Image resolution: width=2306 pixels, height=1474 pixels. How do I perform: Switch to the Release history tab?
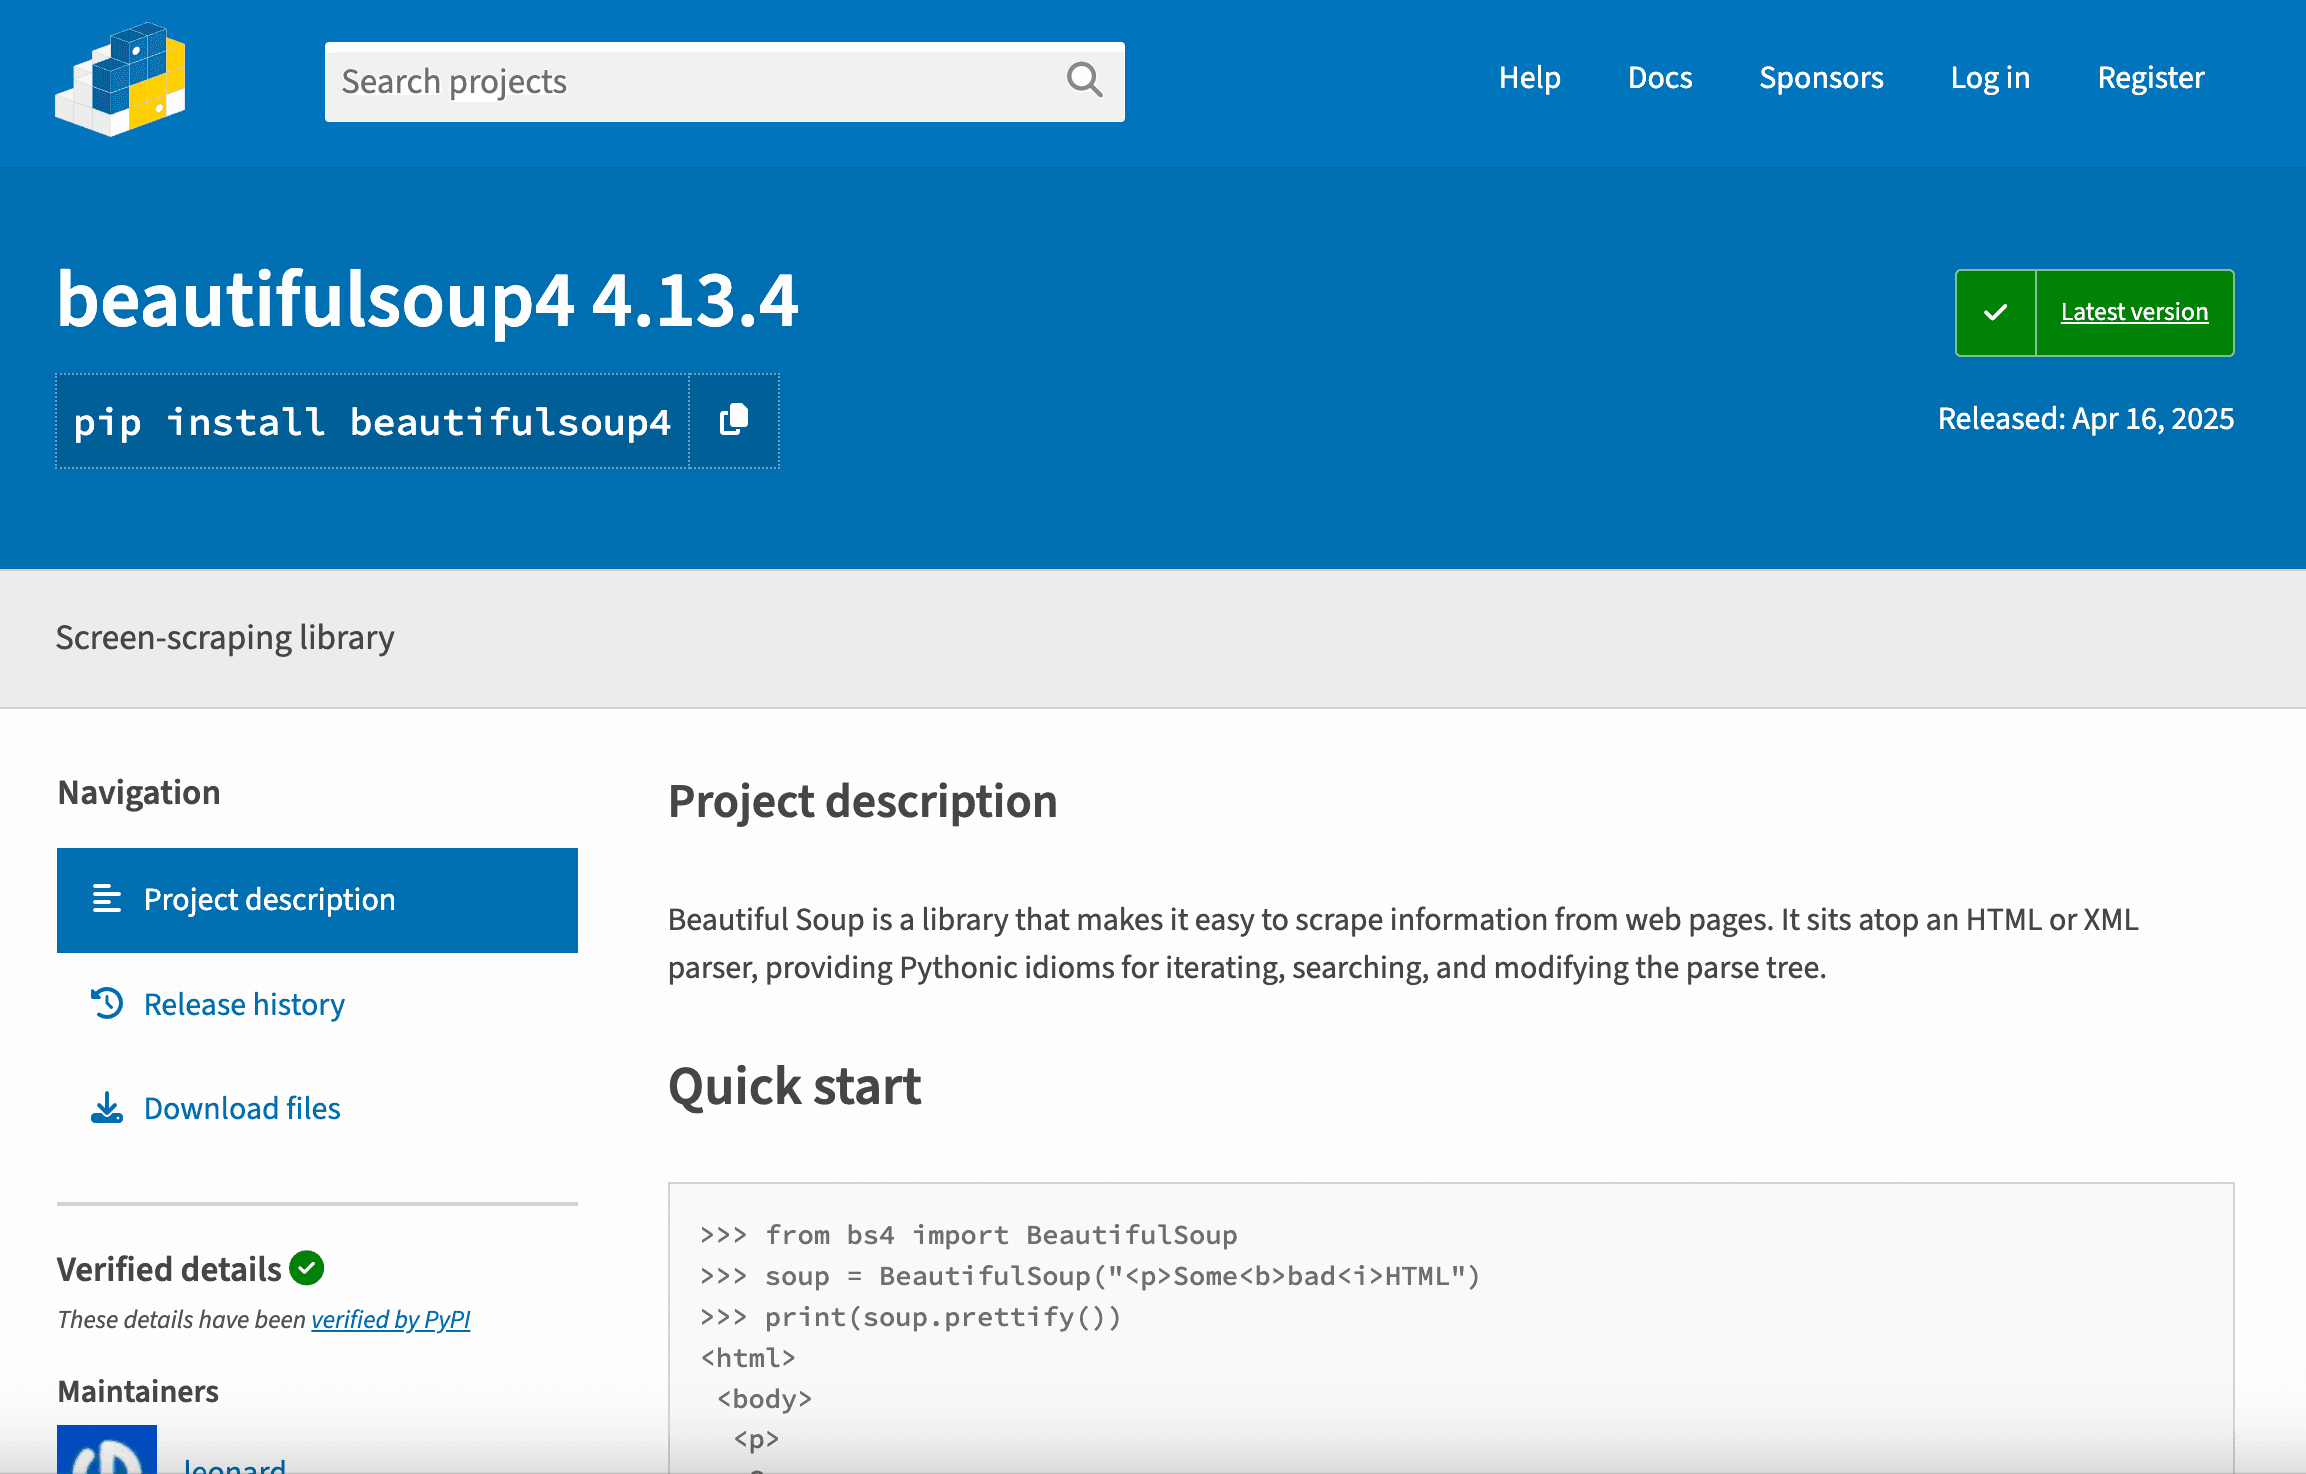[317, 1004]
